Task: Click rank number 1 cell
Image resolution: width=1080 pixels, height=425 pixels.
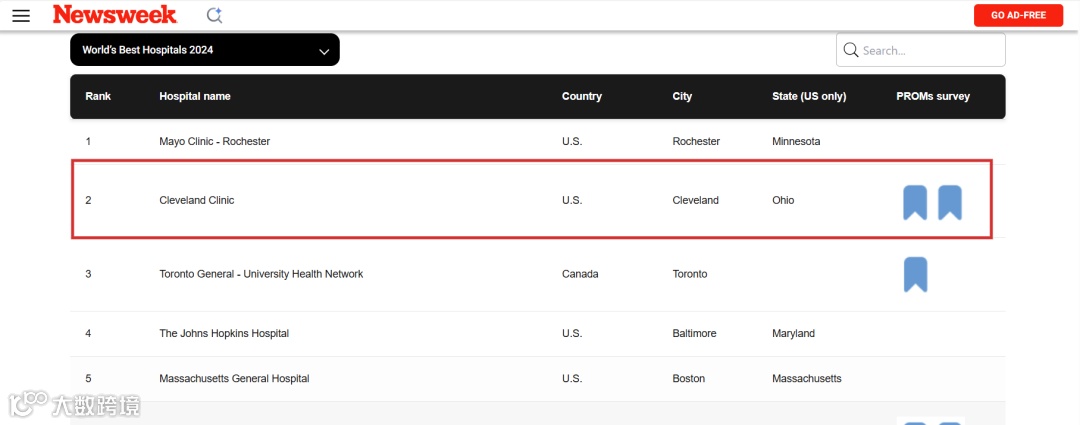Action: click(x=88, y=141)
